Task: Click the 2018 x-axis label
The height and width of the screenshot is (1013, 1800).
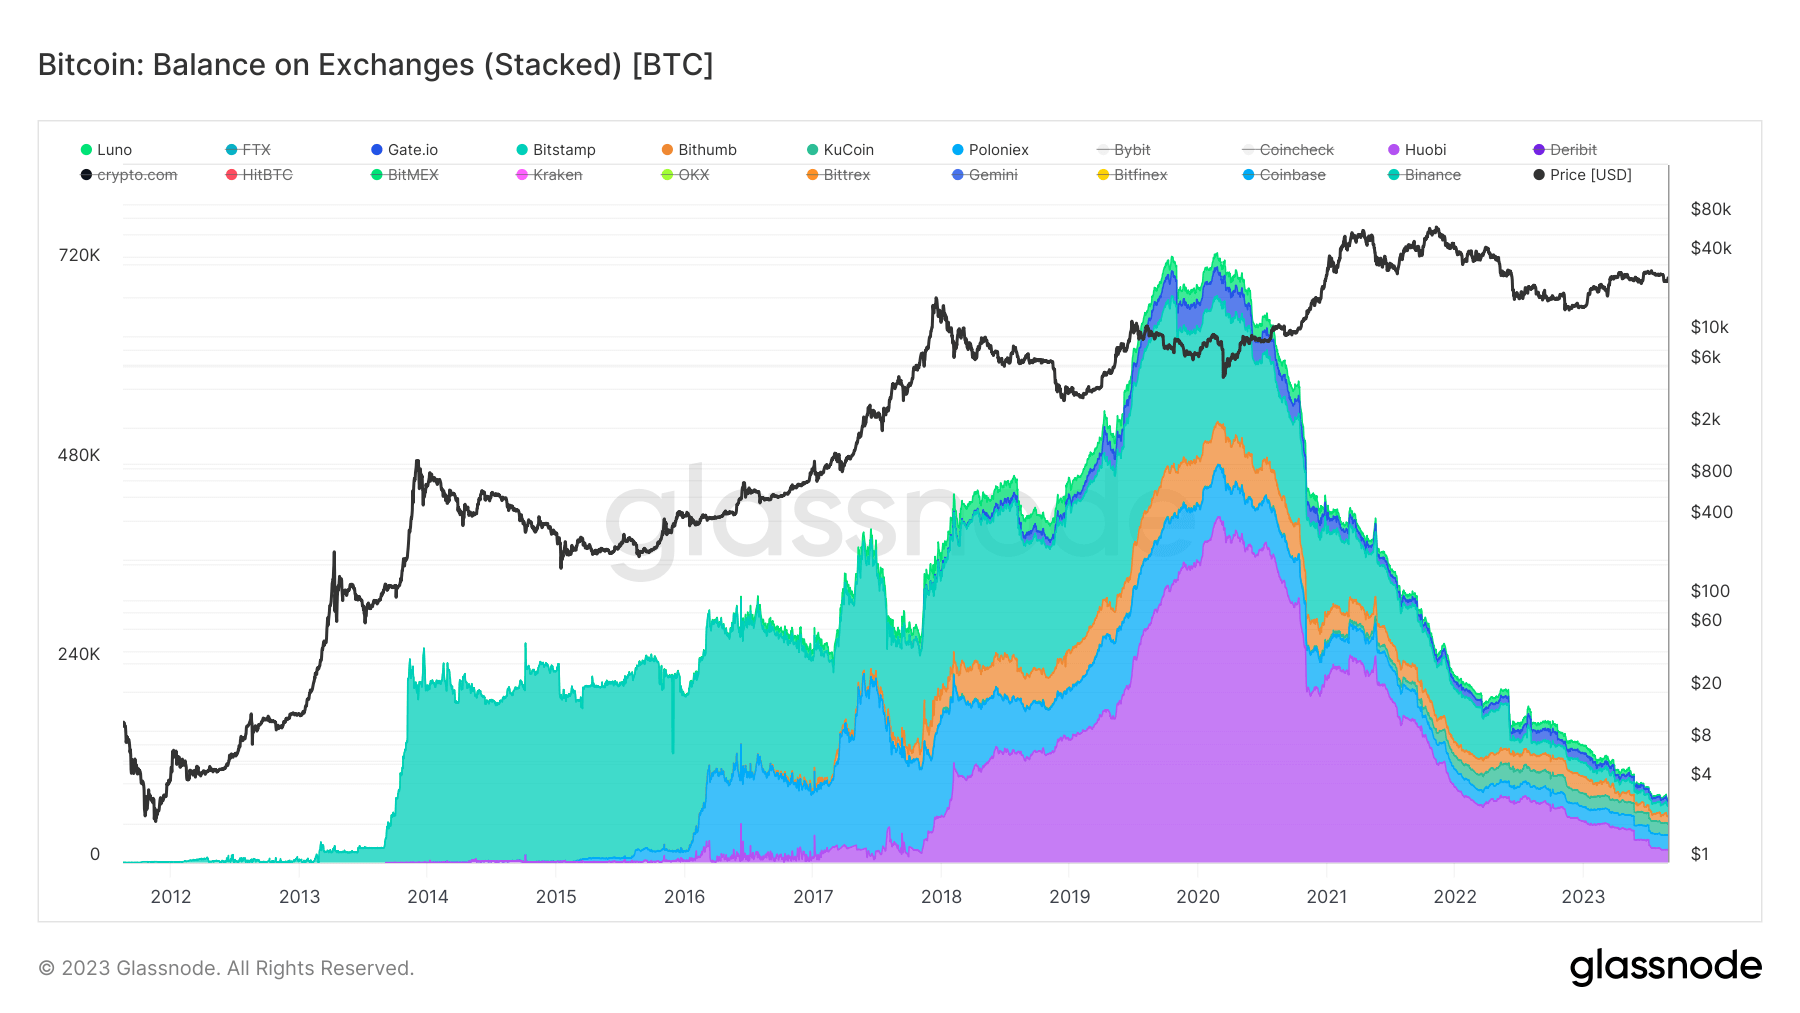Action: 941,897
